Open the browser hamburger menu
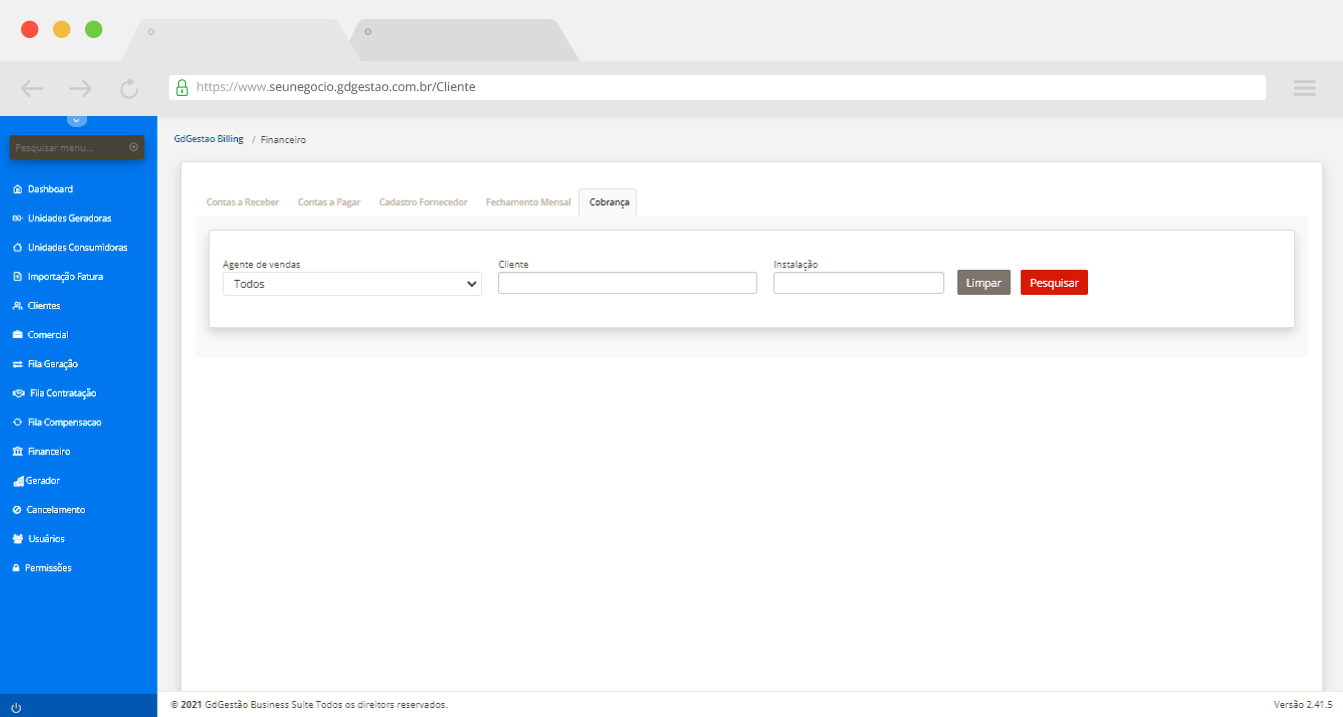This screenshot has width=1343, height=717. [1304, 88]
